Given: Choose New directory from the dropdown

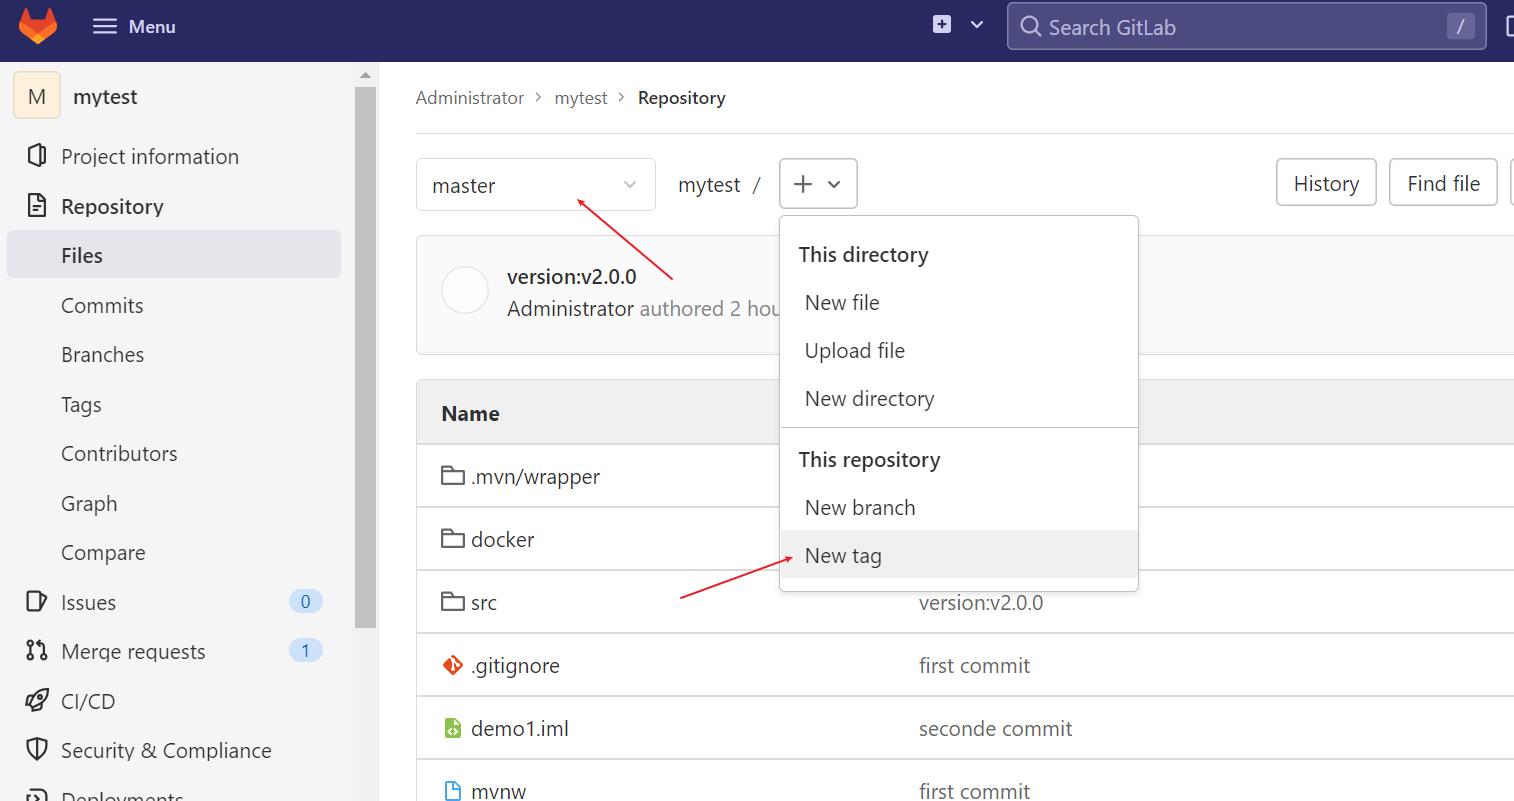Looking at the screenshot, I should [959, 399].
